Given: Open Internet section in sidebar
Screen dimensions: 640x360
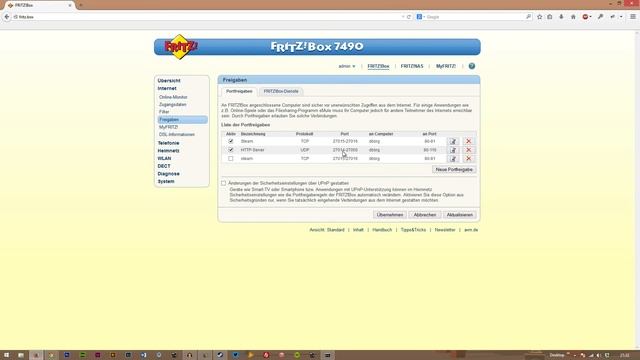Looking at the screenshot, I should point(167,88).
